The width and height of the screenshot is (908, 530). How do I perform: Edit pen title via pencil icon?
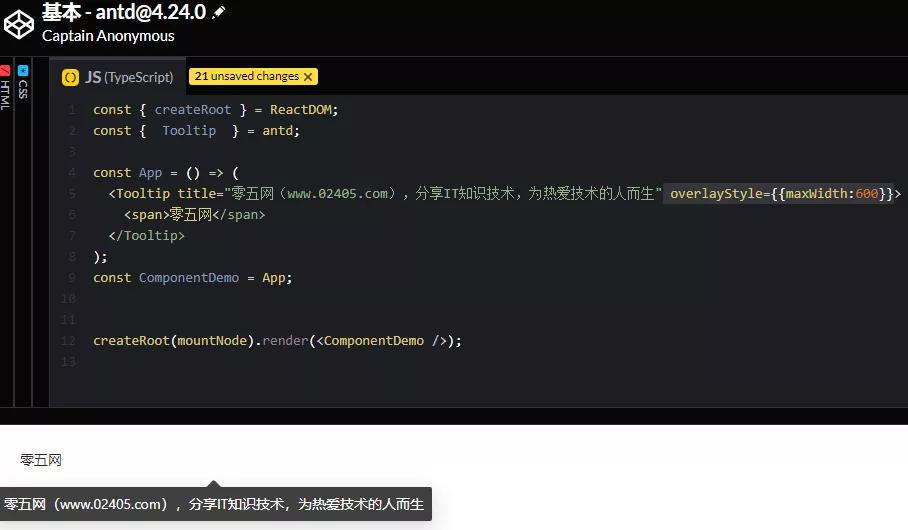coord(218,12)
